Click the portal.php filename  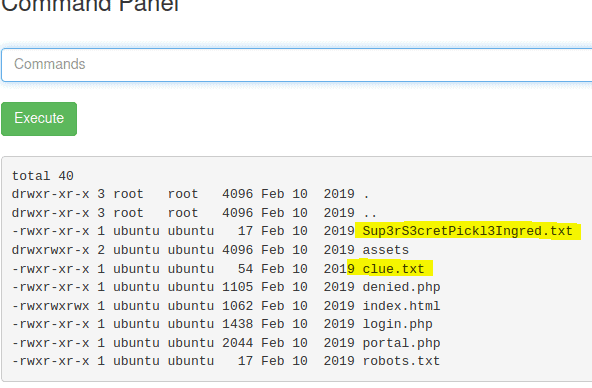click(x=401, y=343)
